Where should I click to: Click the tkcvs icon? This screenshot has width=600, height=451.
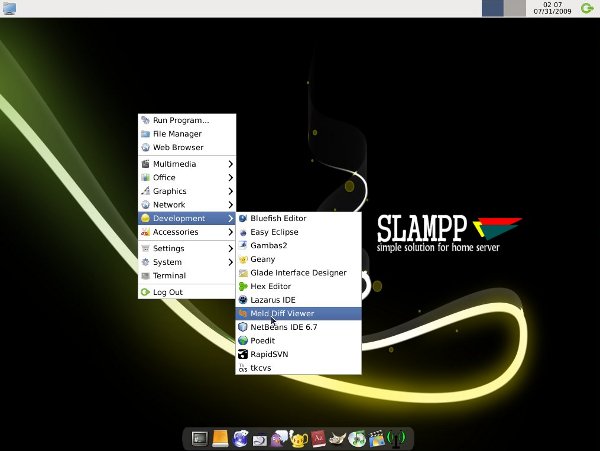tap(243, 368)
